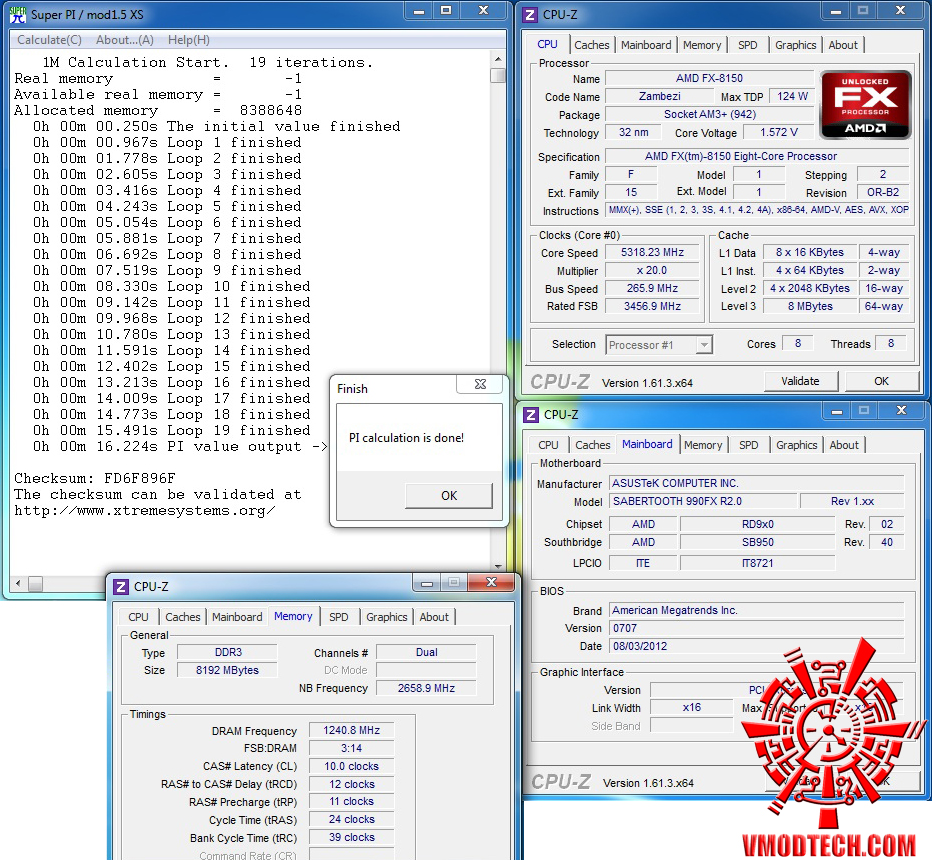This screenshot has height=860, width=932.
Task: Open Calculate(C) menu in Super PI
Action: (49, 40)
